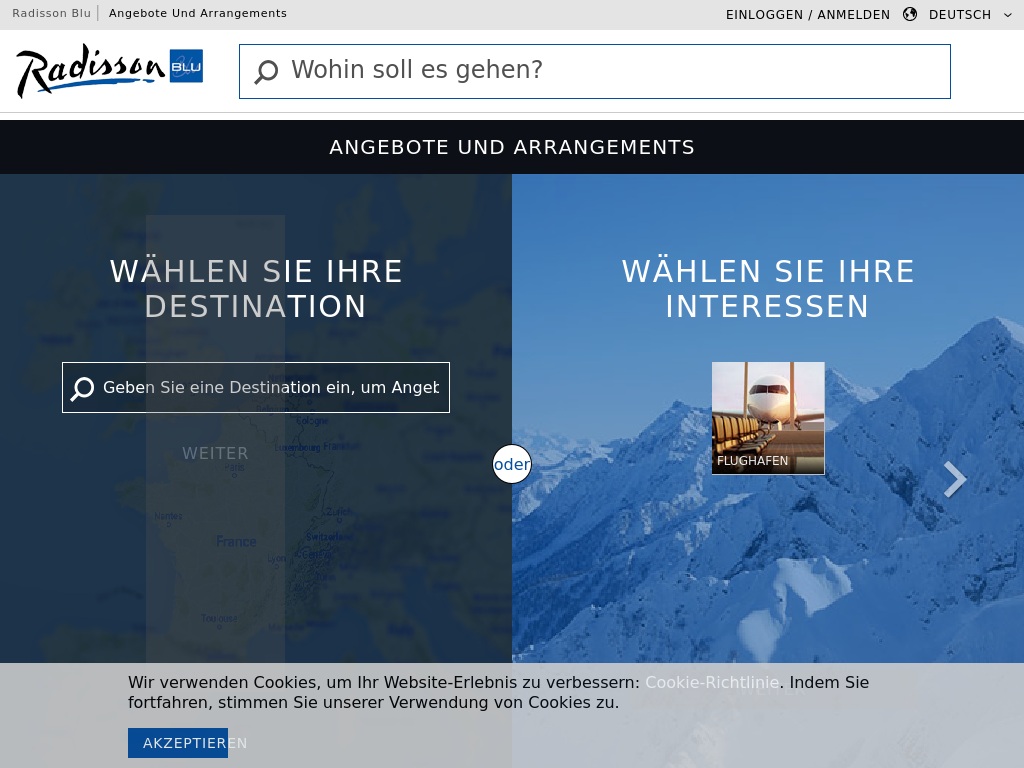Click the globe language icon
This screenshot has height=768, width=1024.
click(x=909, y=14)
